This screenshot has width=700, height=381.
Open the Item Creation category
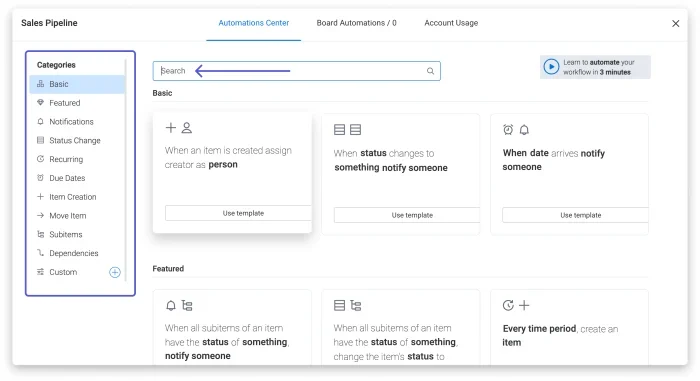77,197
